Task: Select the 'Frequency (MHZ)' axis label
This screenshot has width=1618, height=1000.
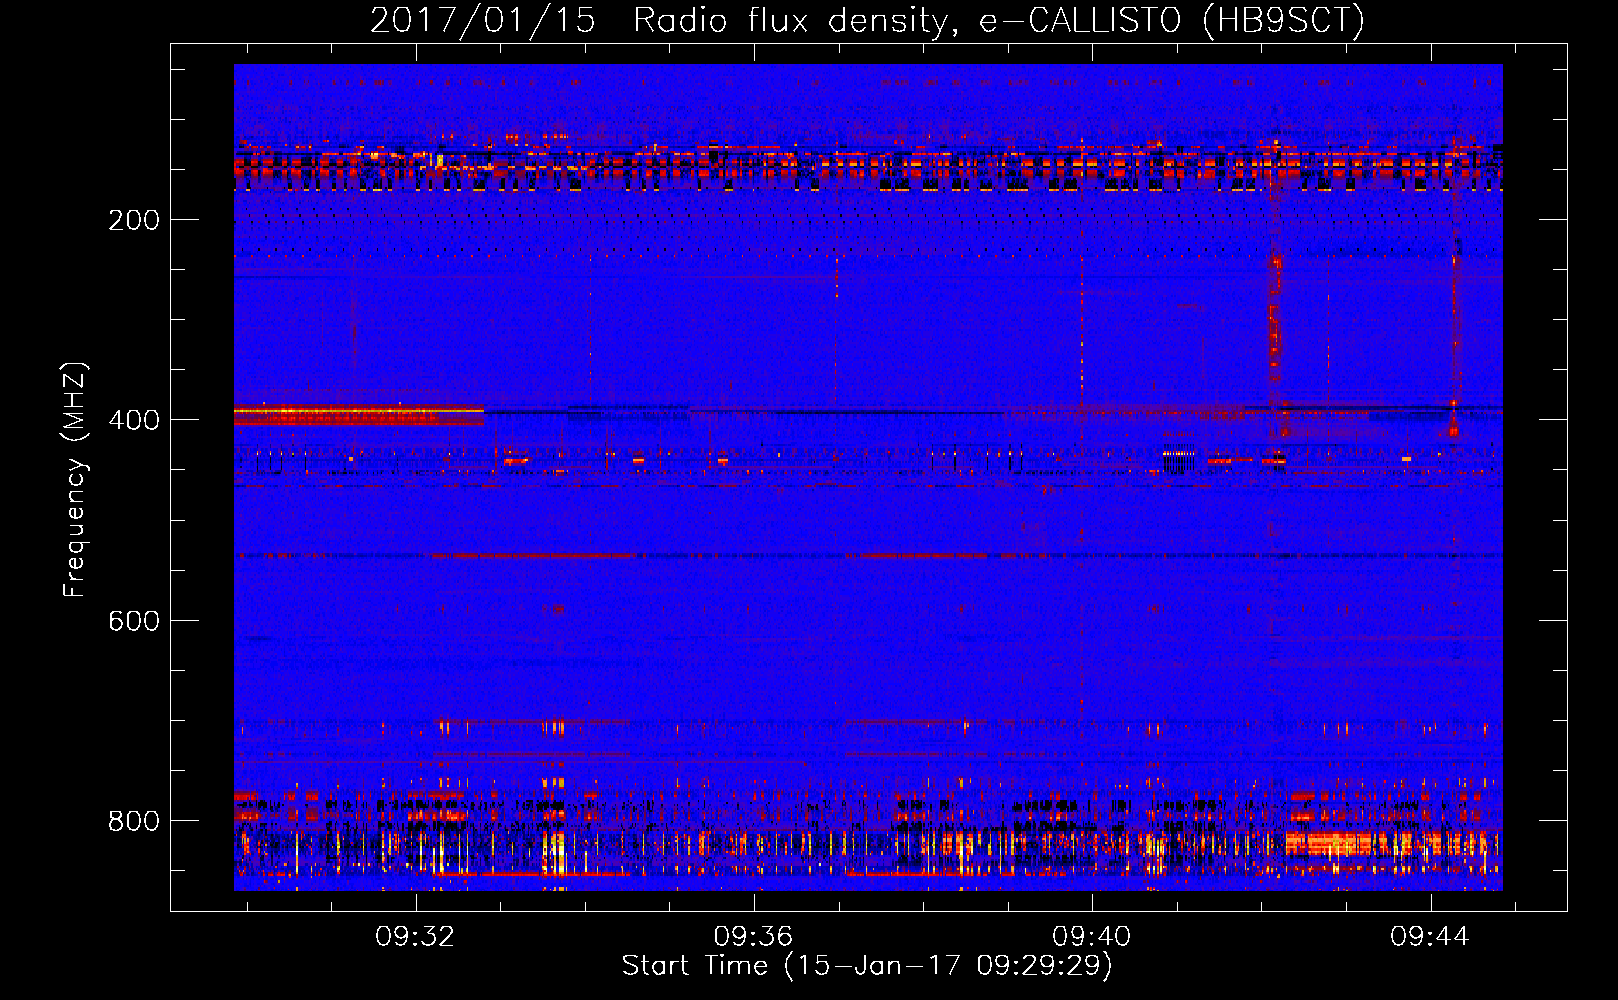Action: point(75,480)
